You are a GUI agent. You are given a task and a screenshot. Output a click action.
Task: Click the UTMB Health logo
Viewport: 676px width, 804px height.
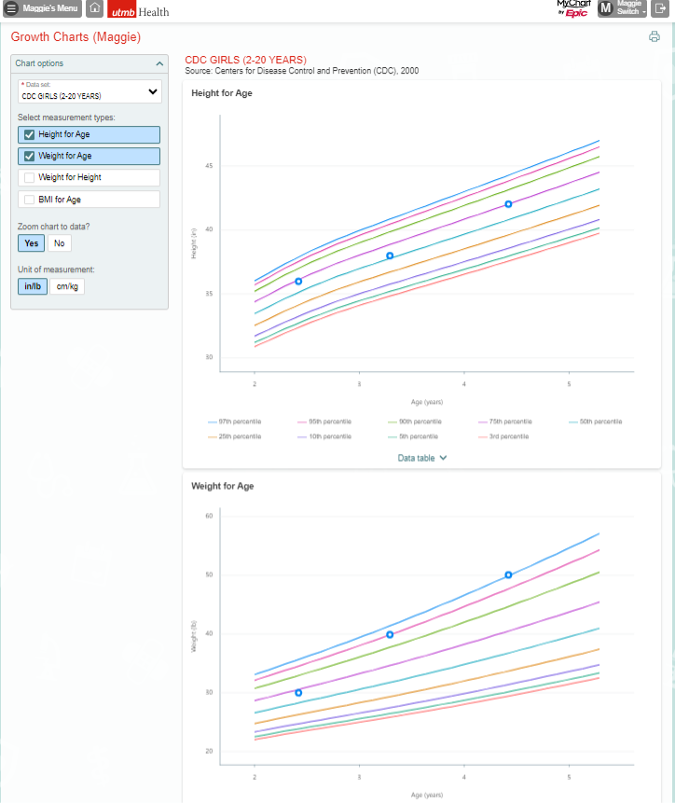point(139,11)
